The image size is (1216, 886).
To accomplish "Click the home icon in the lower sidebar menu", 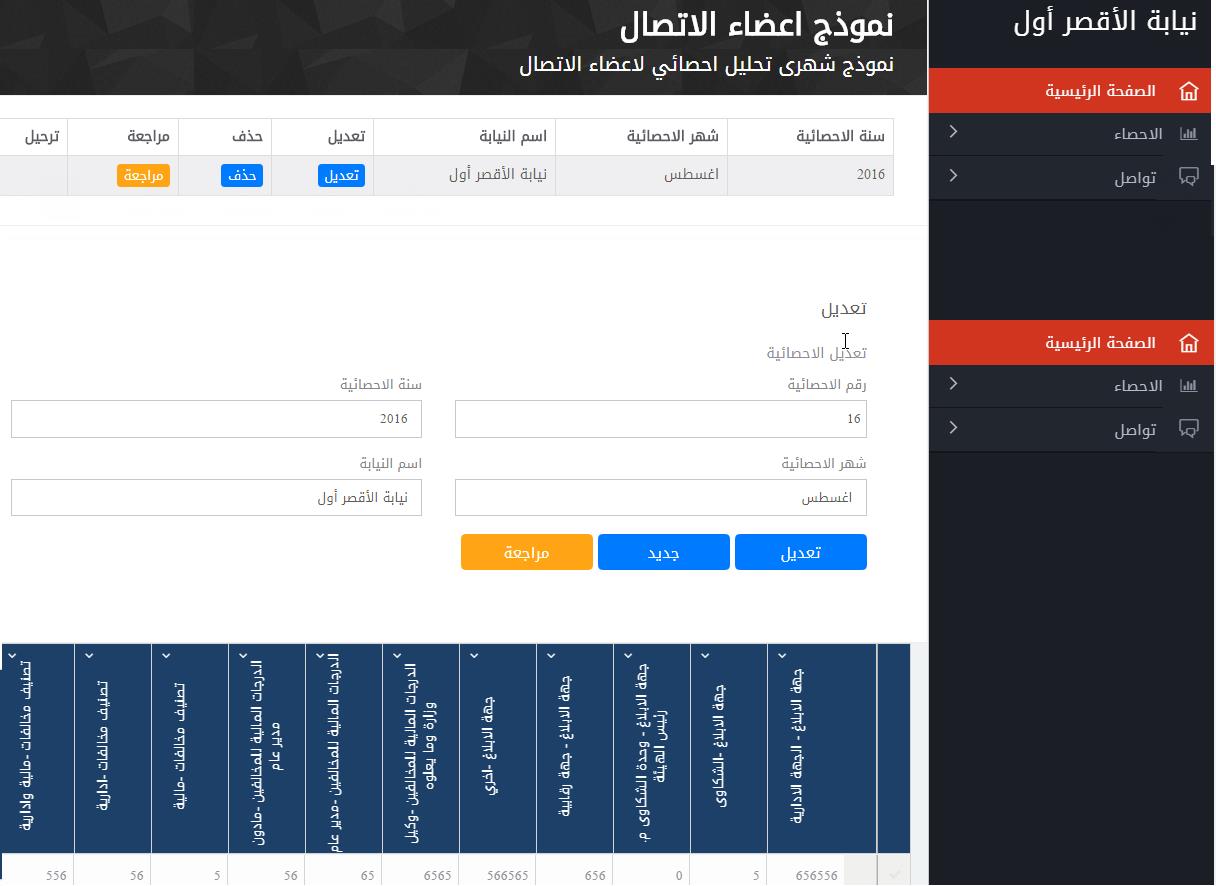I will tap(1188, 343).
